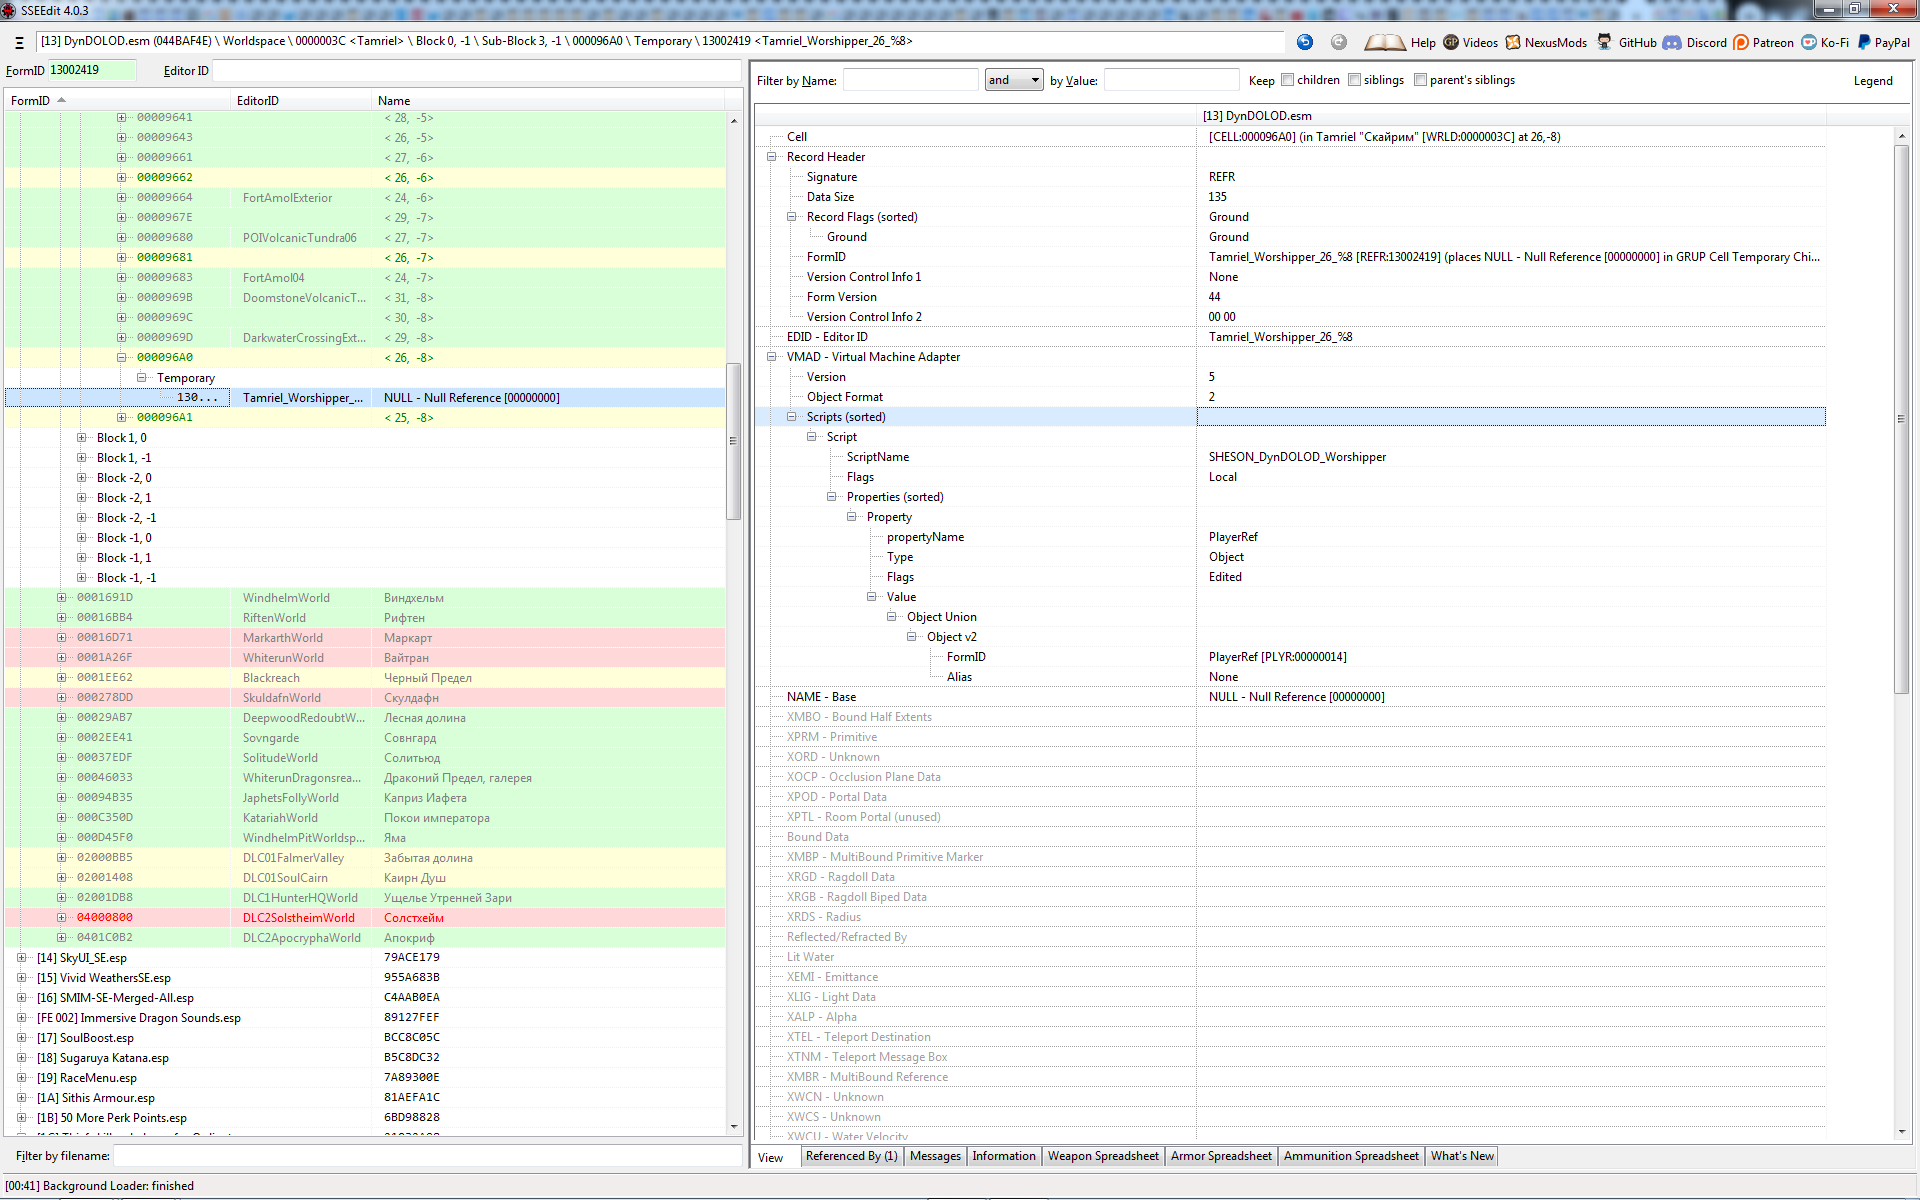
Task: Open the Discord toolbar icon
Action: tap(1672, 42)
